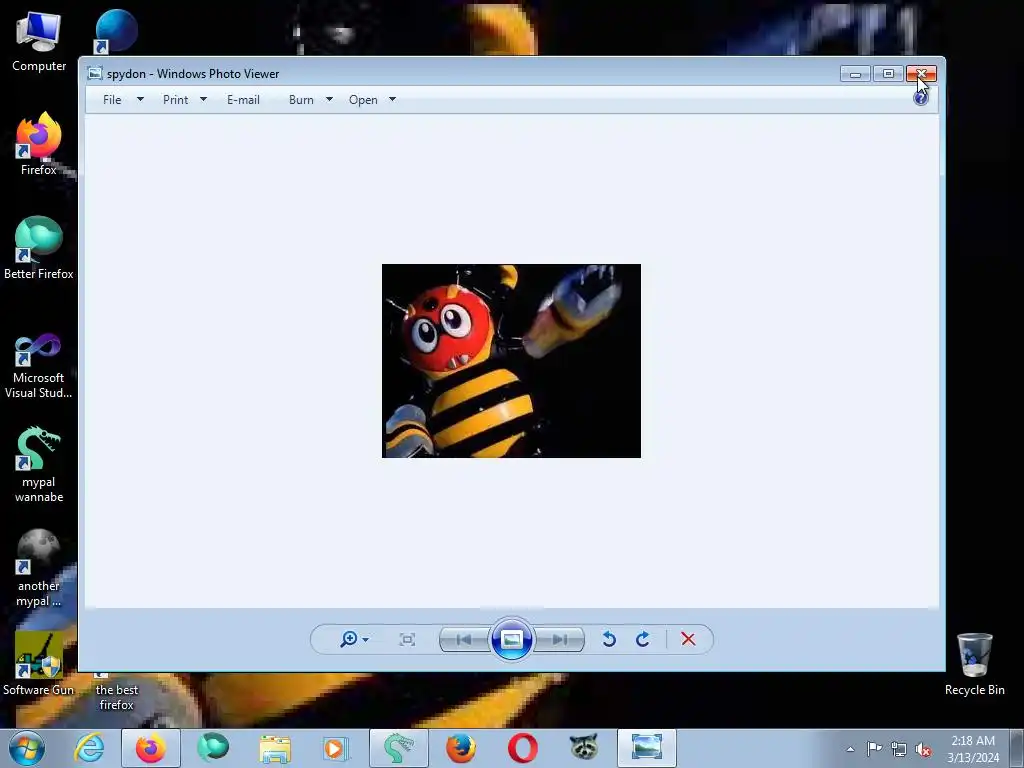Open the network tray icon
1024x768 pixels.
click(x=899, y=750)
